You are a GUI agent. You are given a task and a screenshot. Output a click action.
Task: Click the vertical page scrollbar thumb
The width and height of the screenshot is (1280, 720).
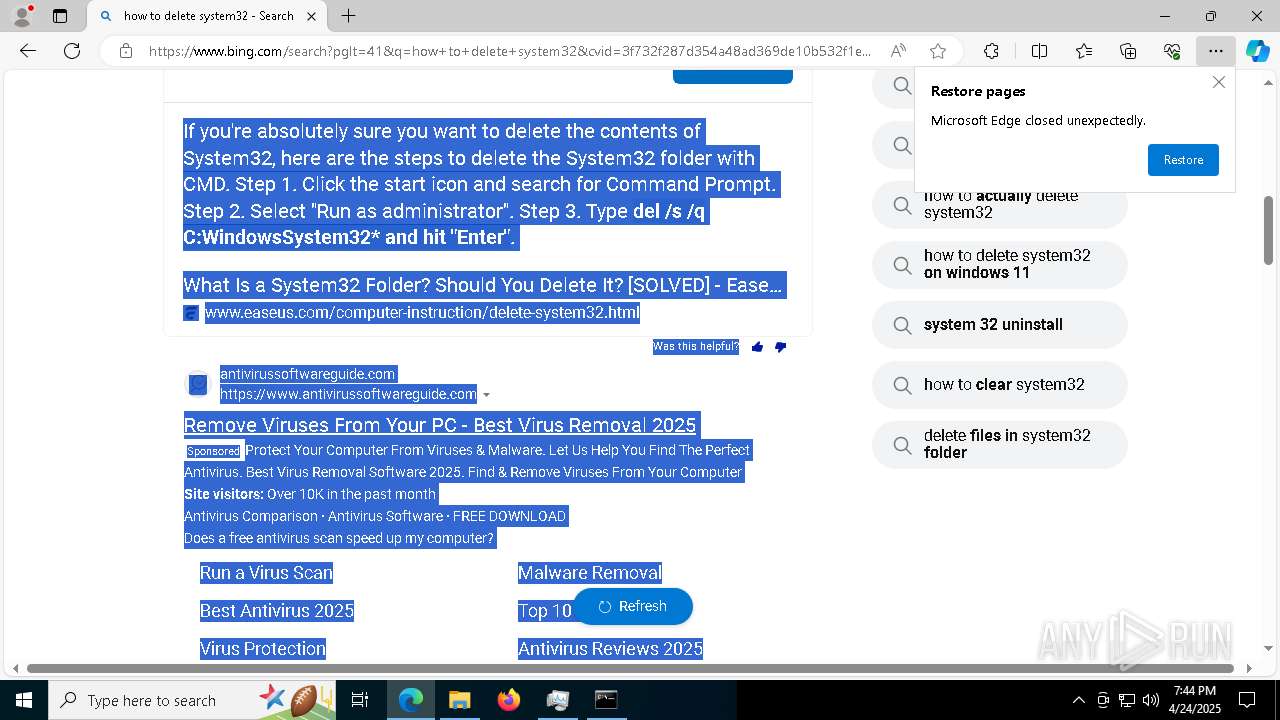(x=1268, y=230)
